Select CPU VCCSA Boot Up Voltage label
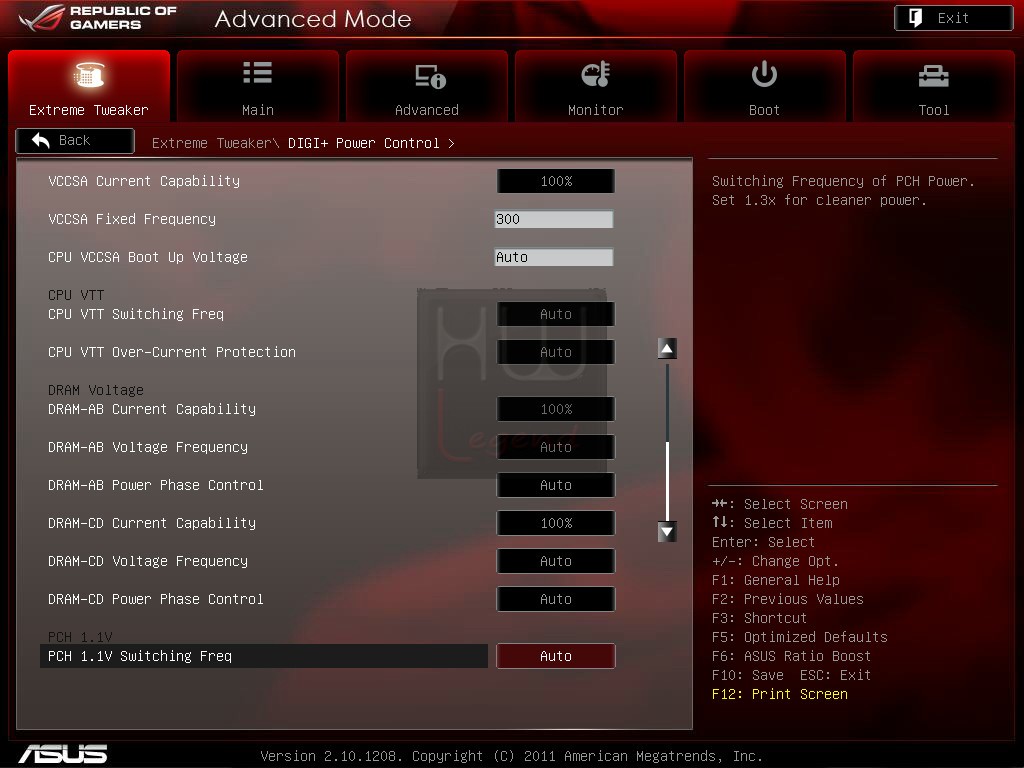1024x768 pixels. (148, 257)
